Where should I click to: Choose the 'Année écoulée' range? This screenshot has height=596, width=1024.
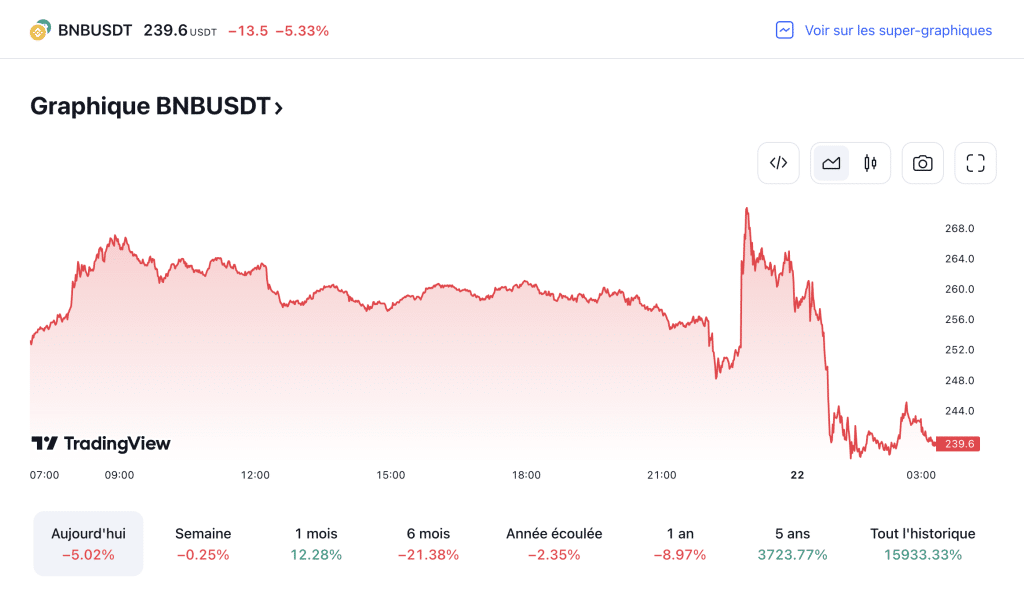pyautogui.click(x=554, y=543)
